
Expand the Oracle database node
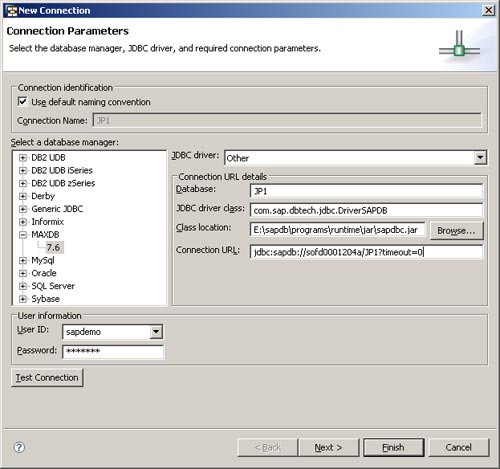(23, 273)
